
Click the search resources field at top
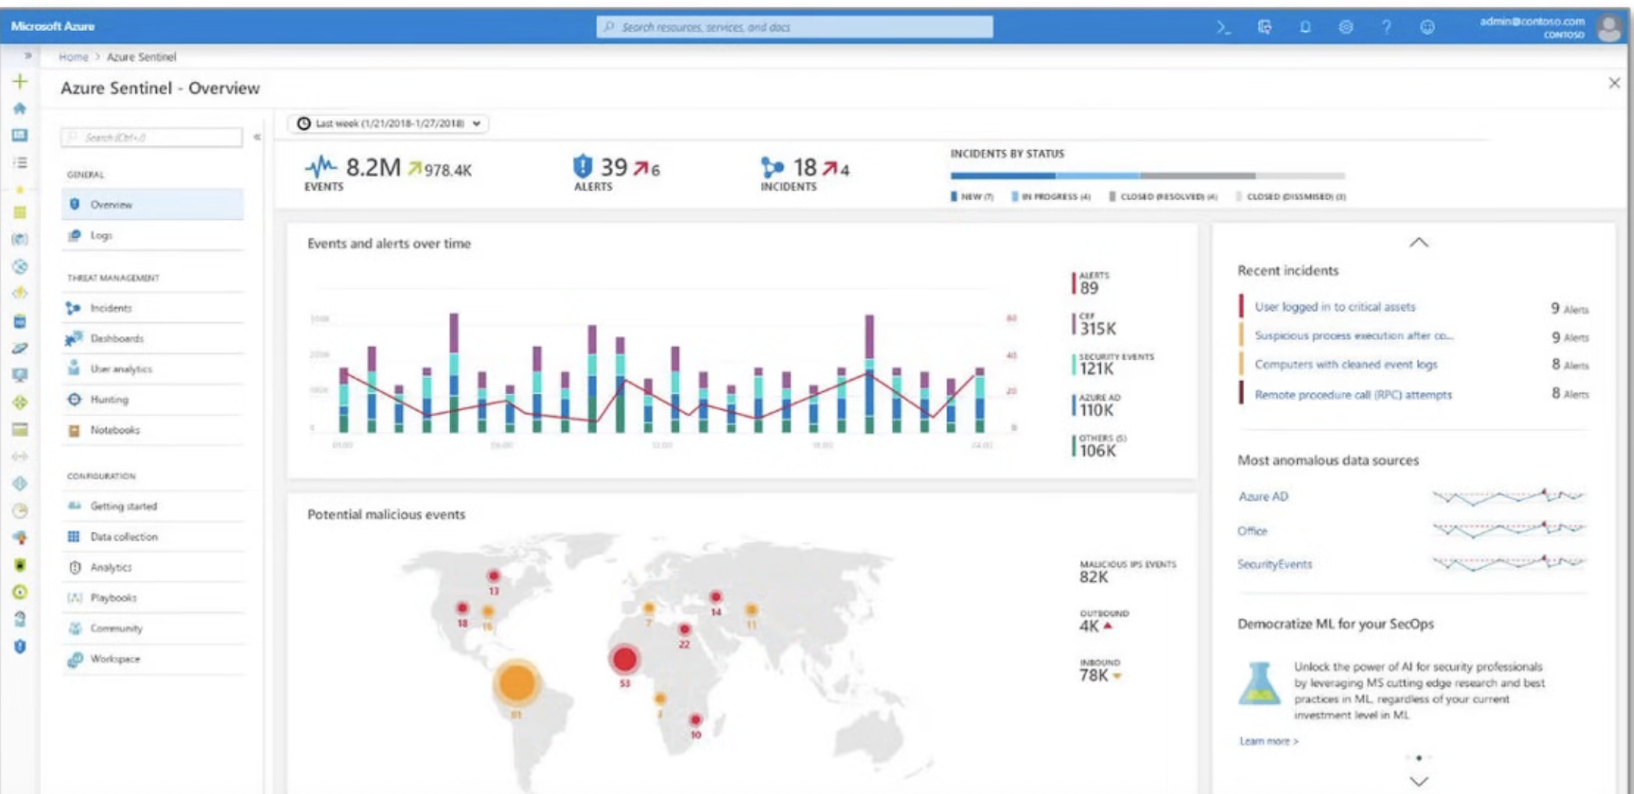[795, 27]
